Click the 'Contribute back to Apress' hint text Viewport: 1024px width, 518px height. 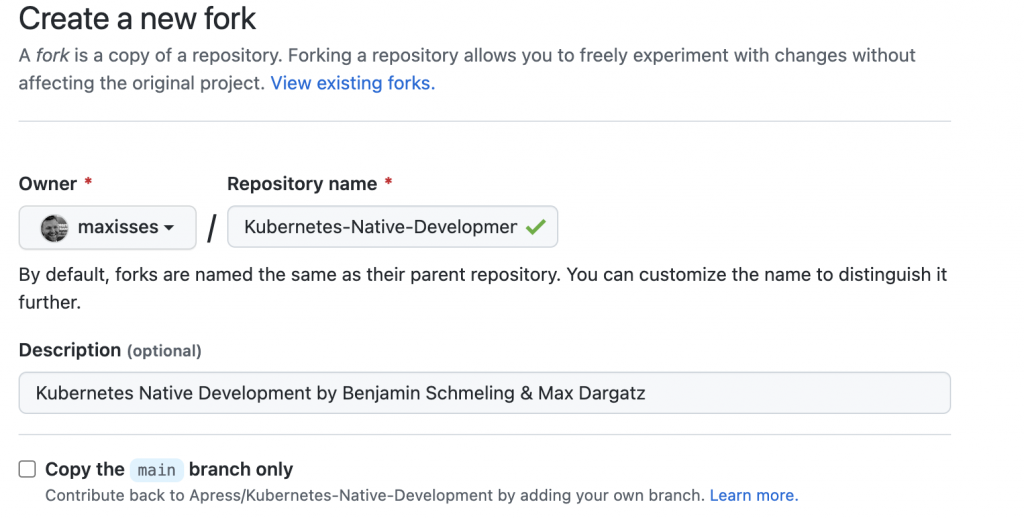click(x=375, y=496)
